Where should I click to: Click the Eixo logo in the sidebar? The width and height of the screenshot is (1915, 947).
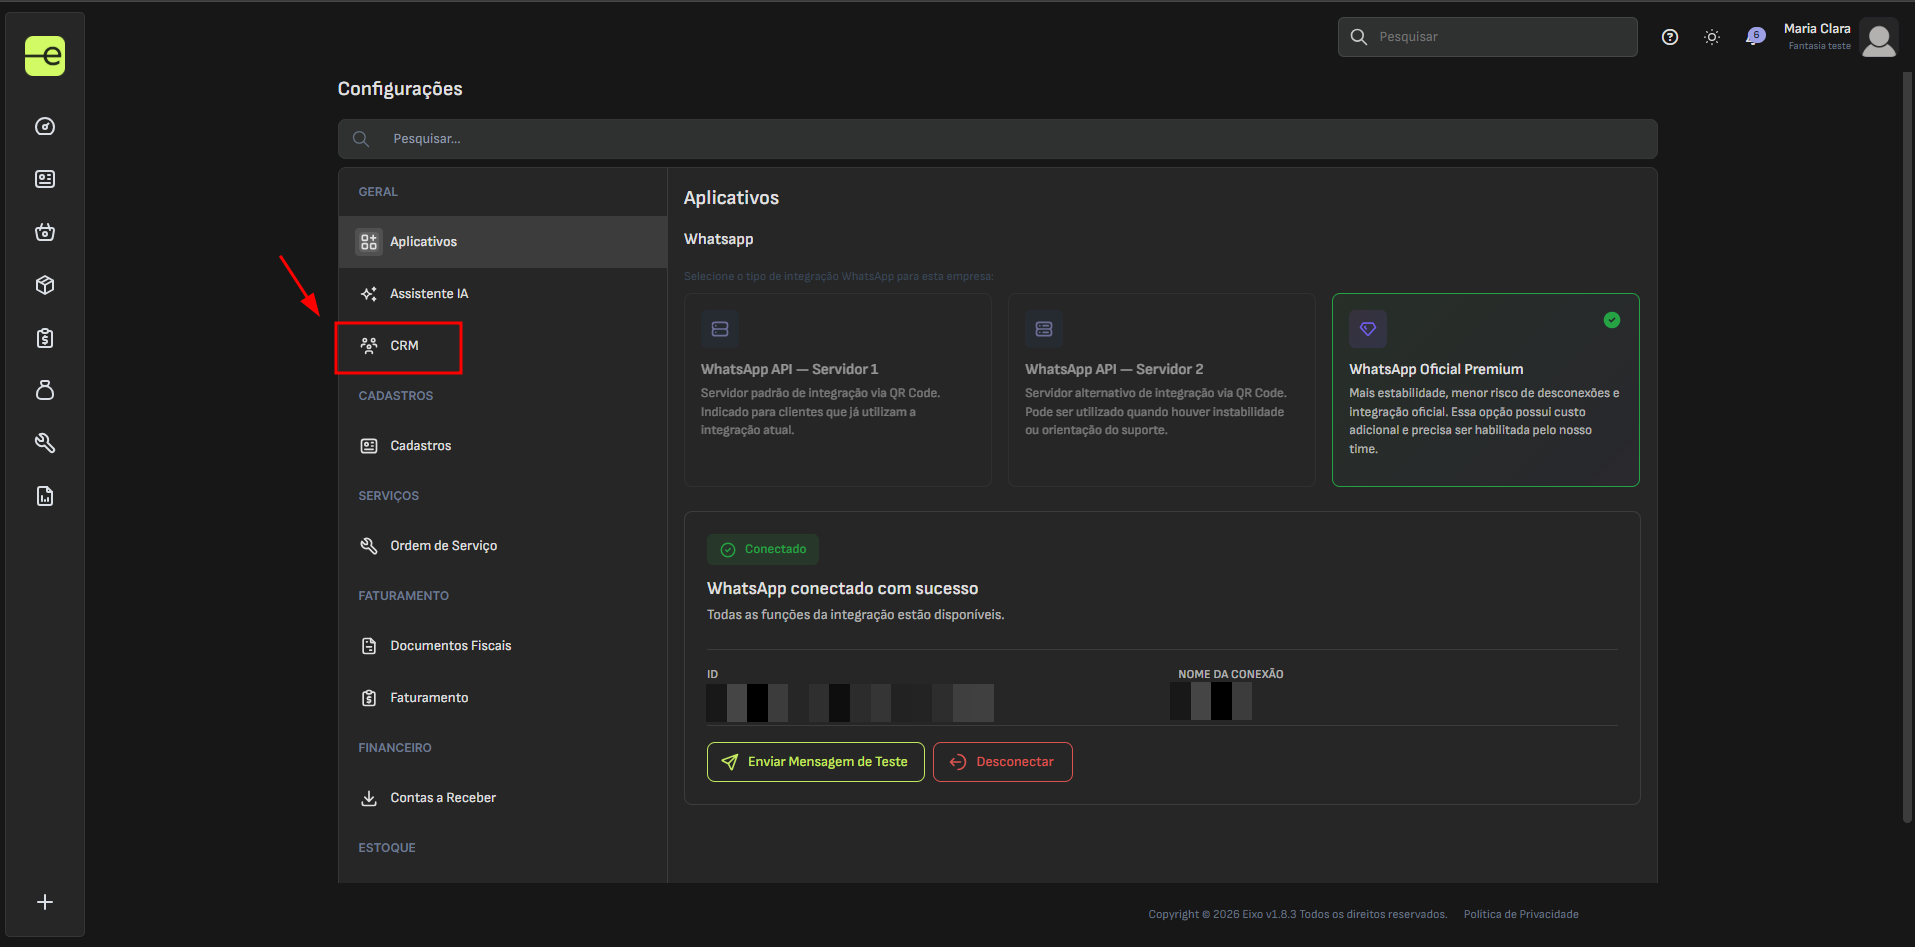(45, 56)
